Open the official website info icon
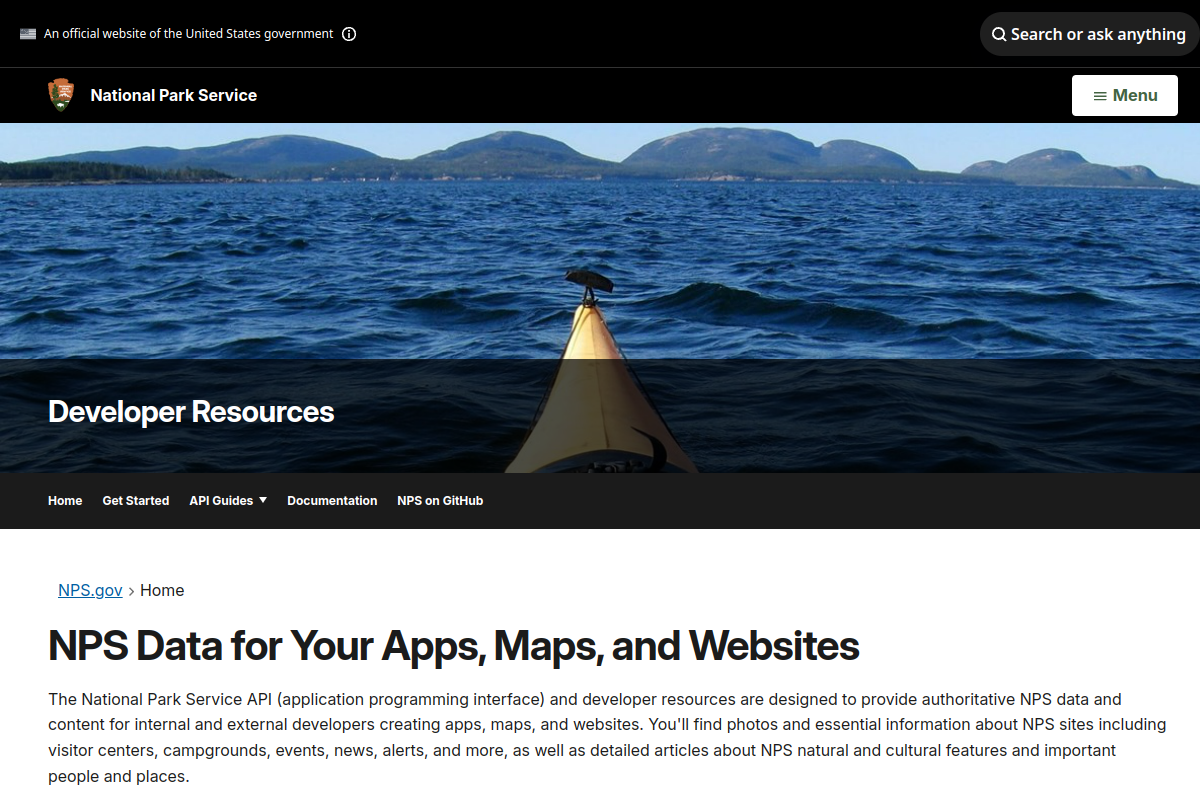Viewport: 1200px width, 800px height. pyautogui.click(x=349, y=34)
